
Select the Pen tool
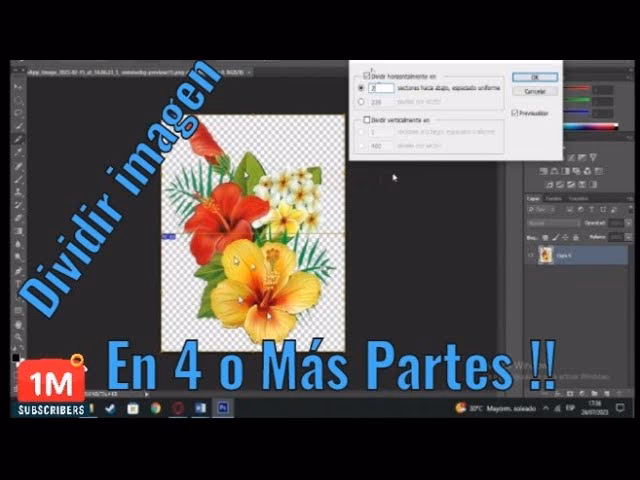tap(18, 271)
